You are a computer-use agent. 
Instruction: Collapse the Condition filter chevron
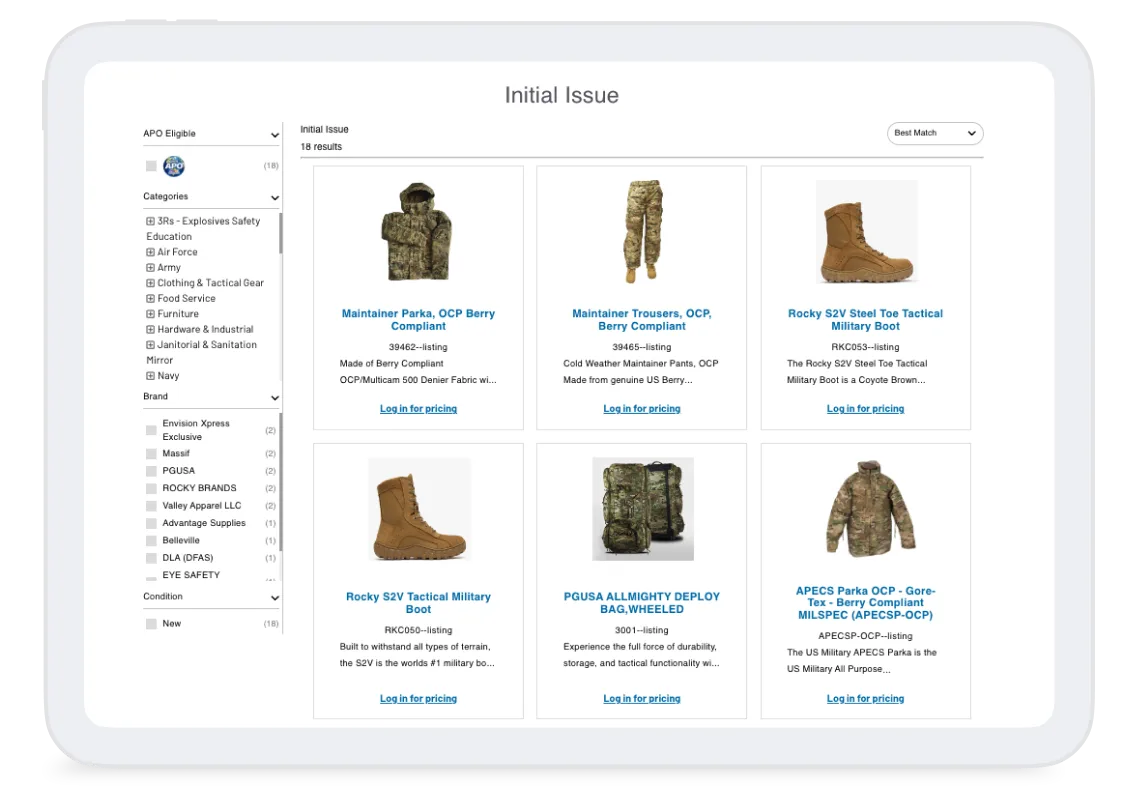point(275,597)
